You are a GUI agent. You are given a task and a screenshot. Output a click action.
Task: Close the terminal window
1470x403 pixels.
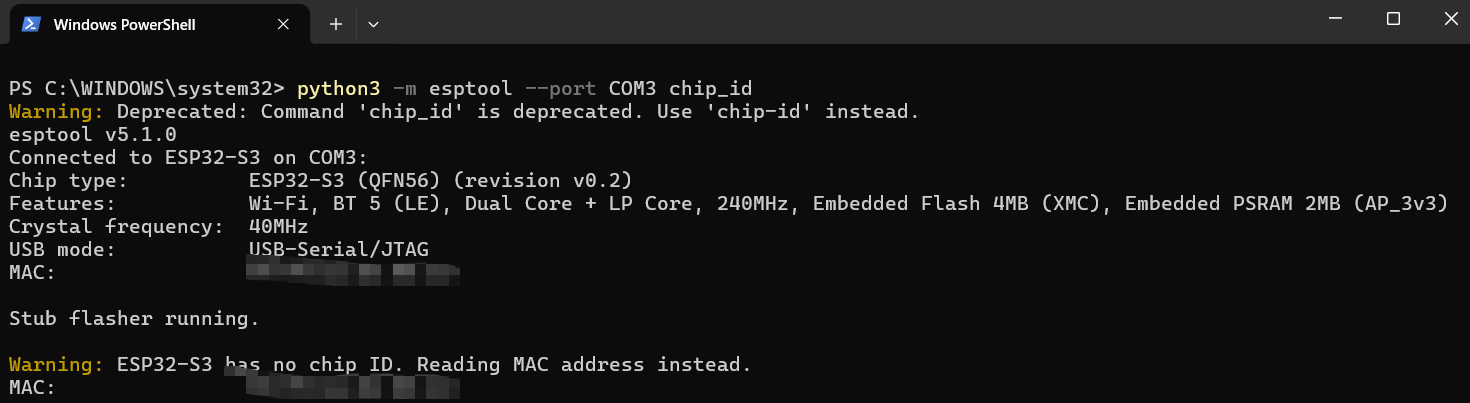(x=1450, y=19)
